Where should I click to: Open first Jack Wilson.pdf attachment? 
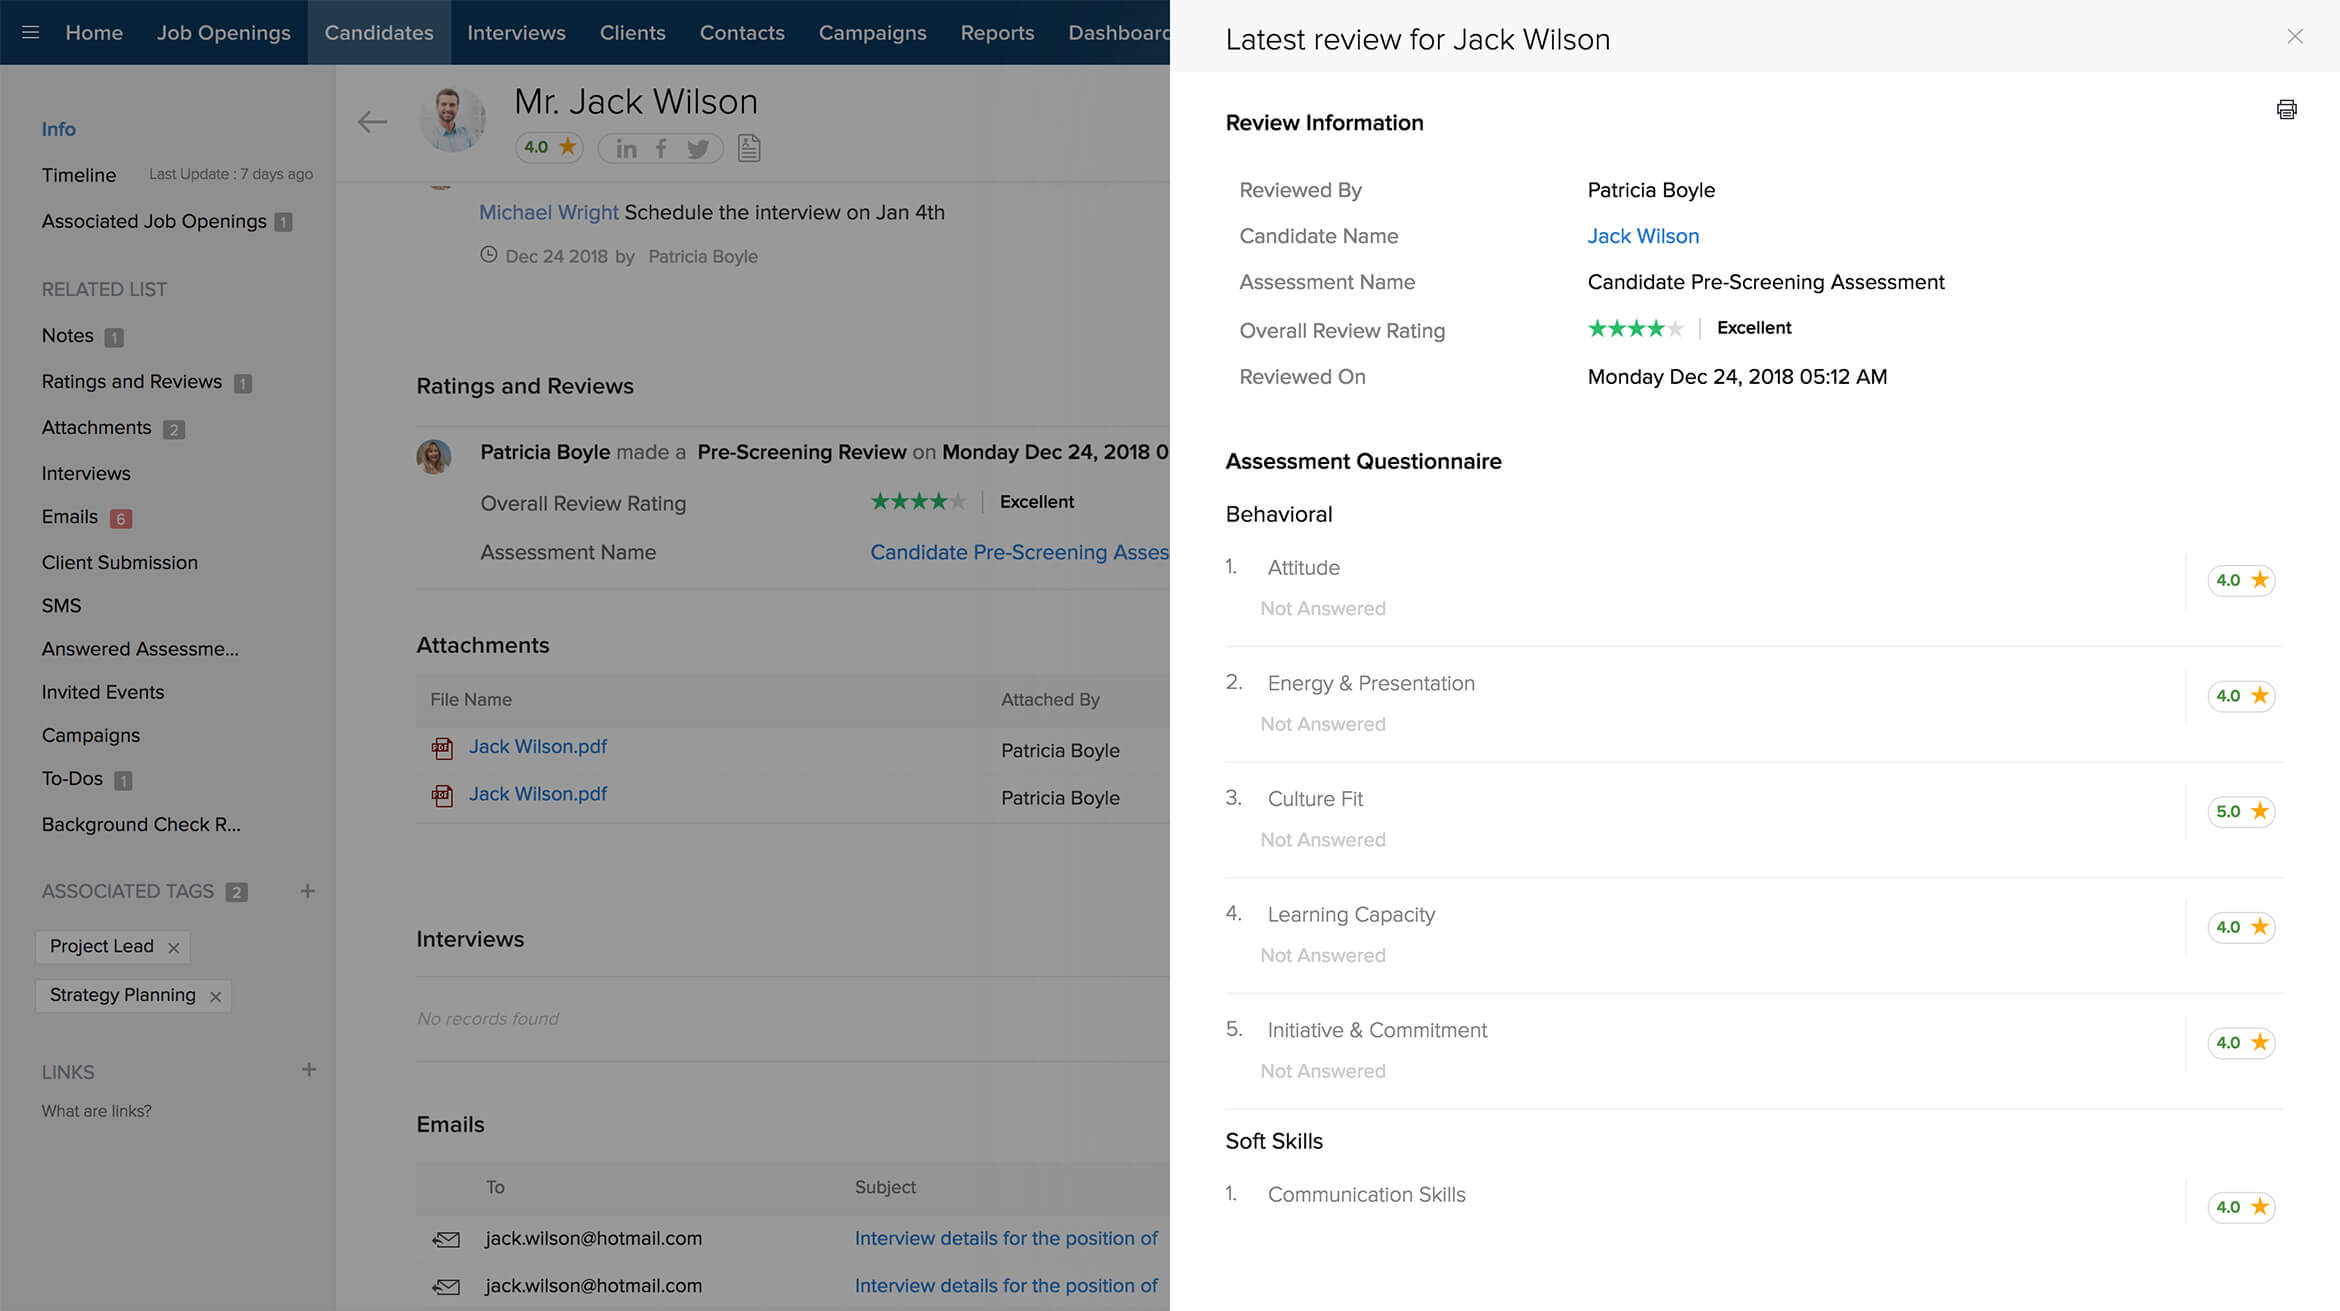[537, 747]
